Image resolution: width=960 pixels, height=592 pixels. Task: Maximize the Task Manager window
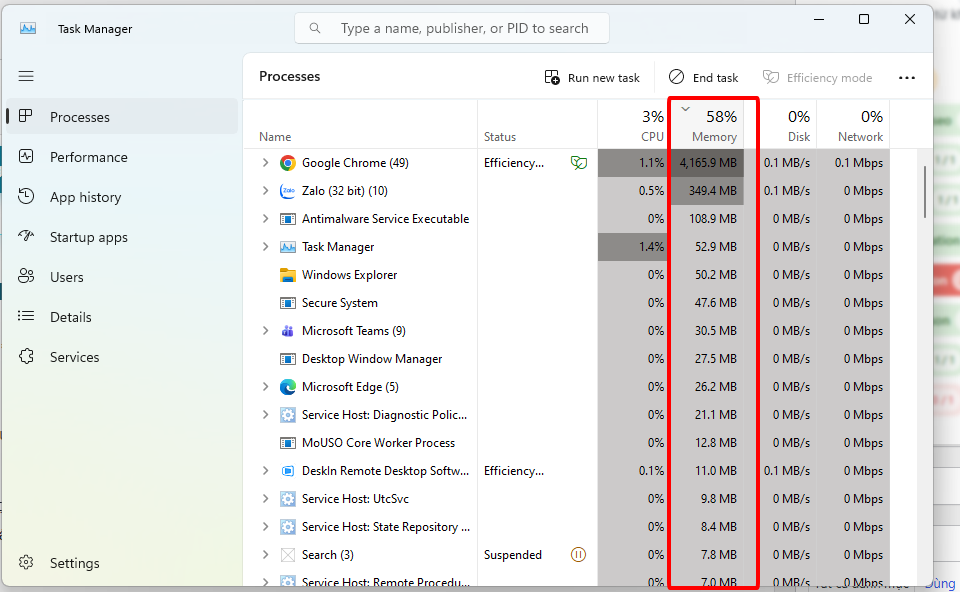pos(863,20)
